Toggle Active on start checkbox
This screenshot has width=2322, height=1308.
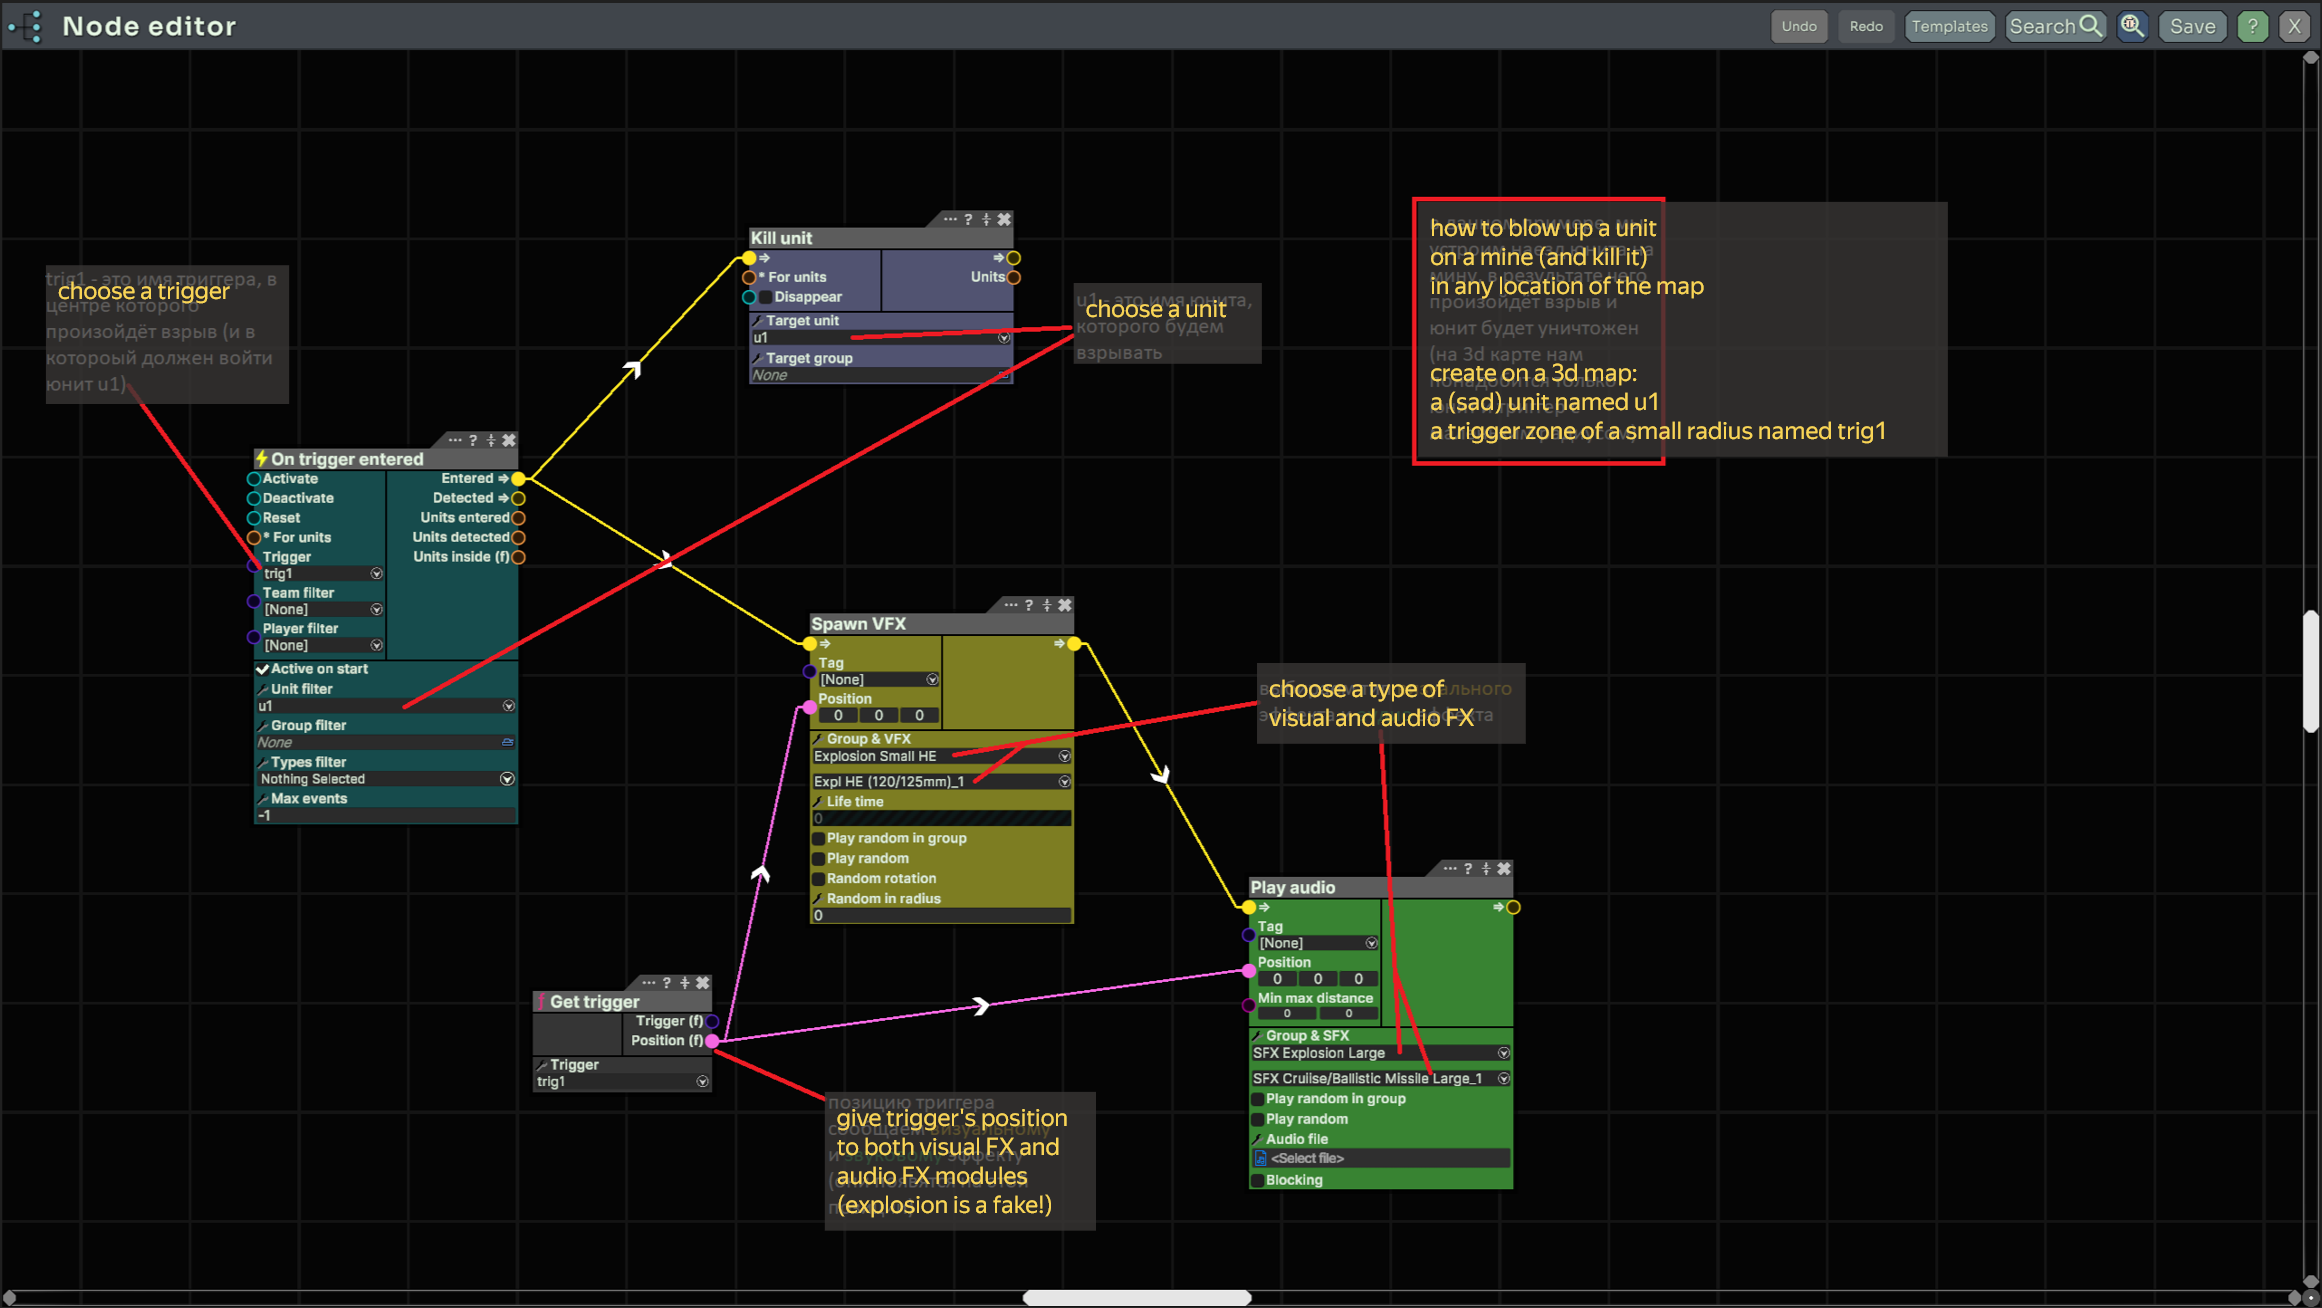(x=263, y=669)
